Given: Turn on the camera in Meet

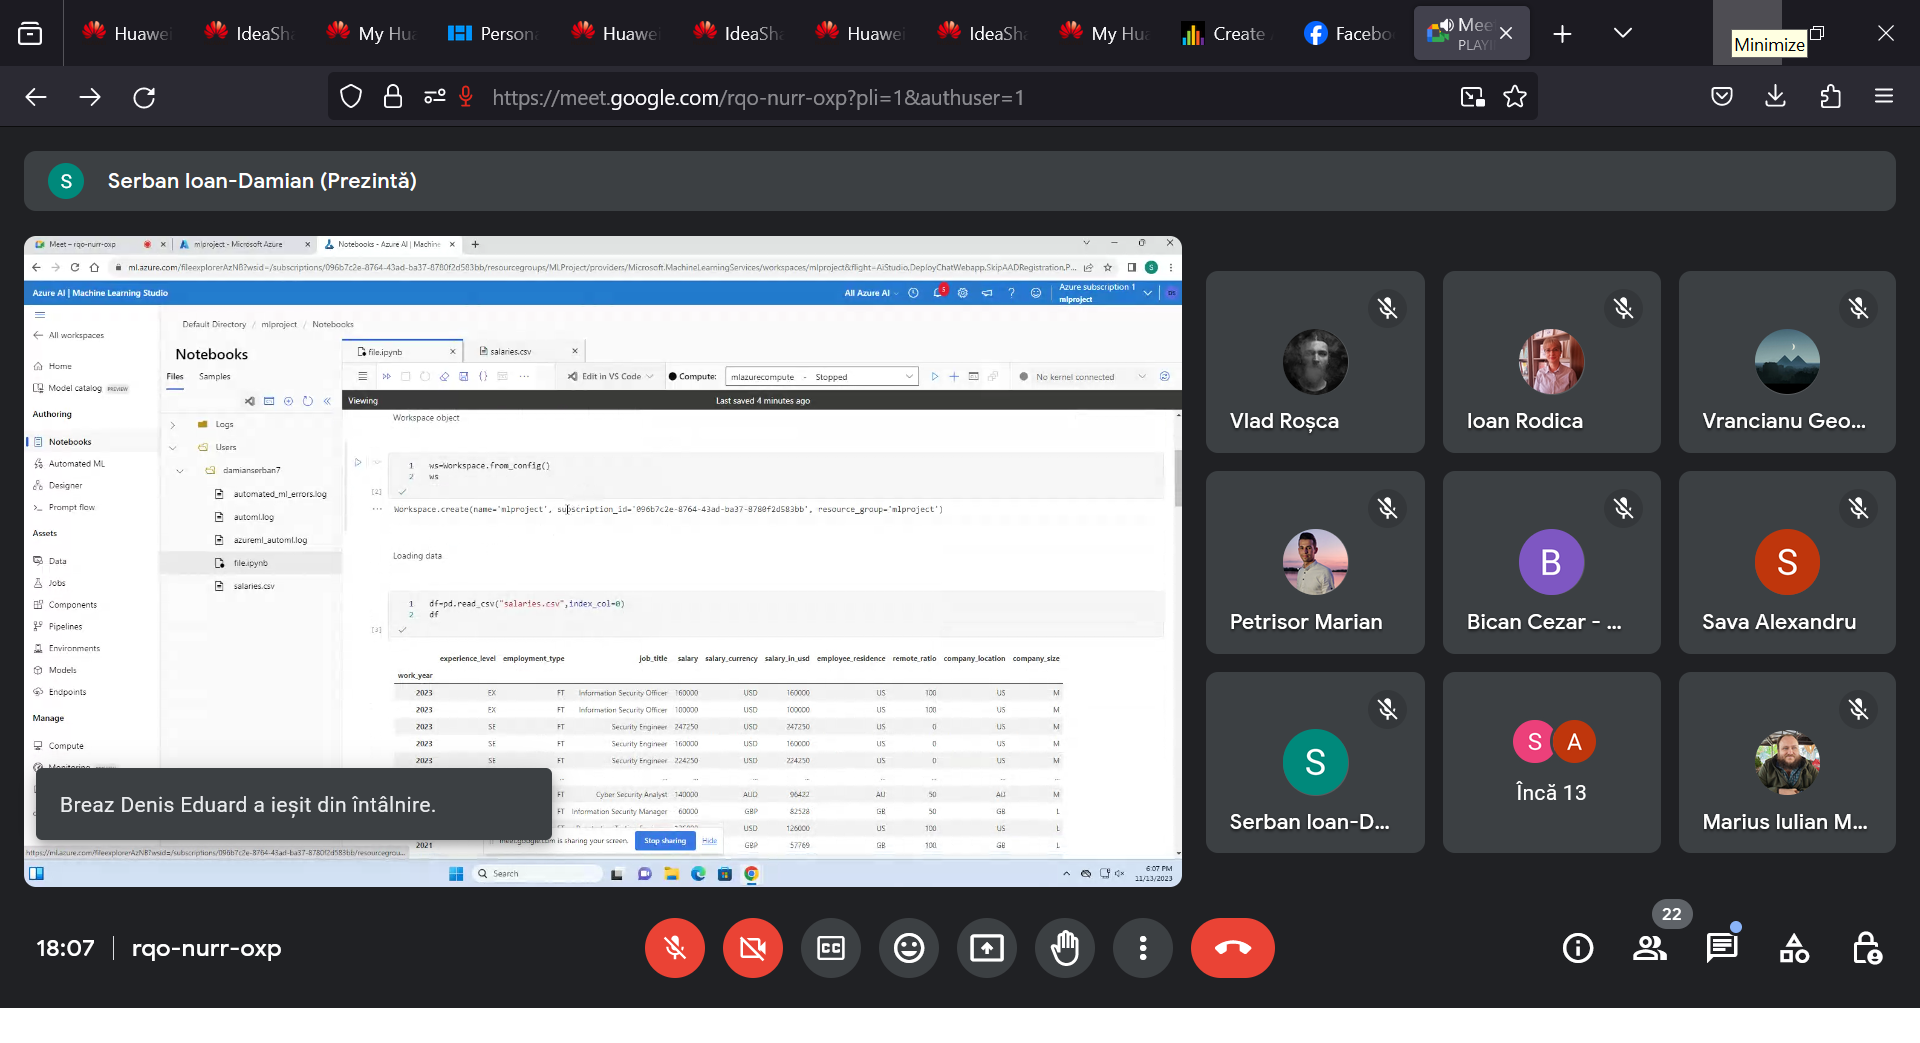Looking at the screenshot, I should pyautogui.click(x=753, y=948).
